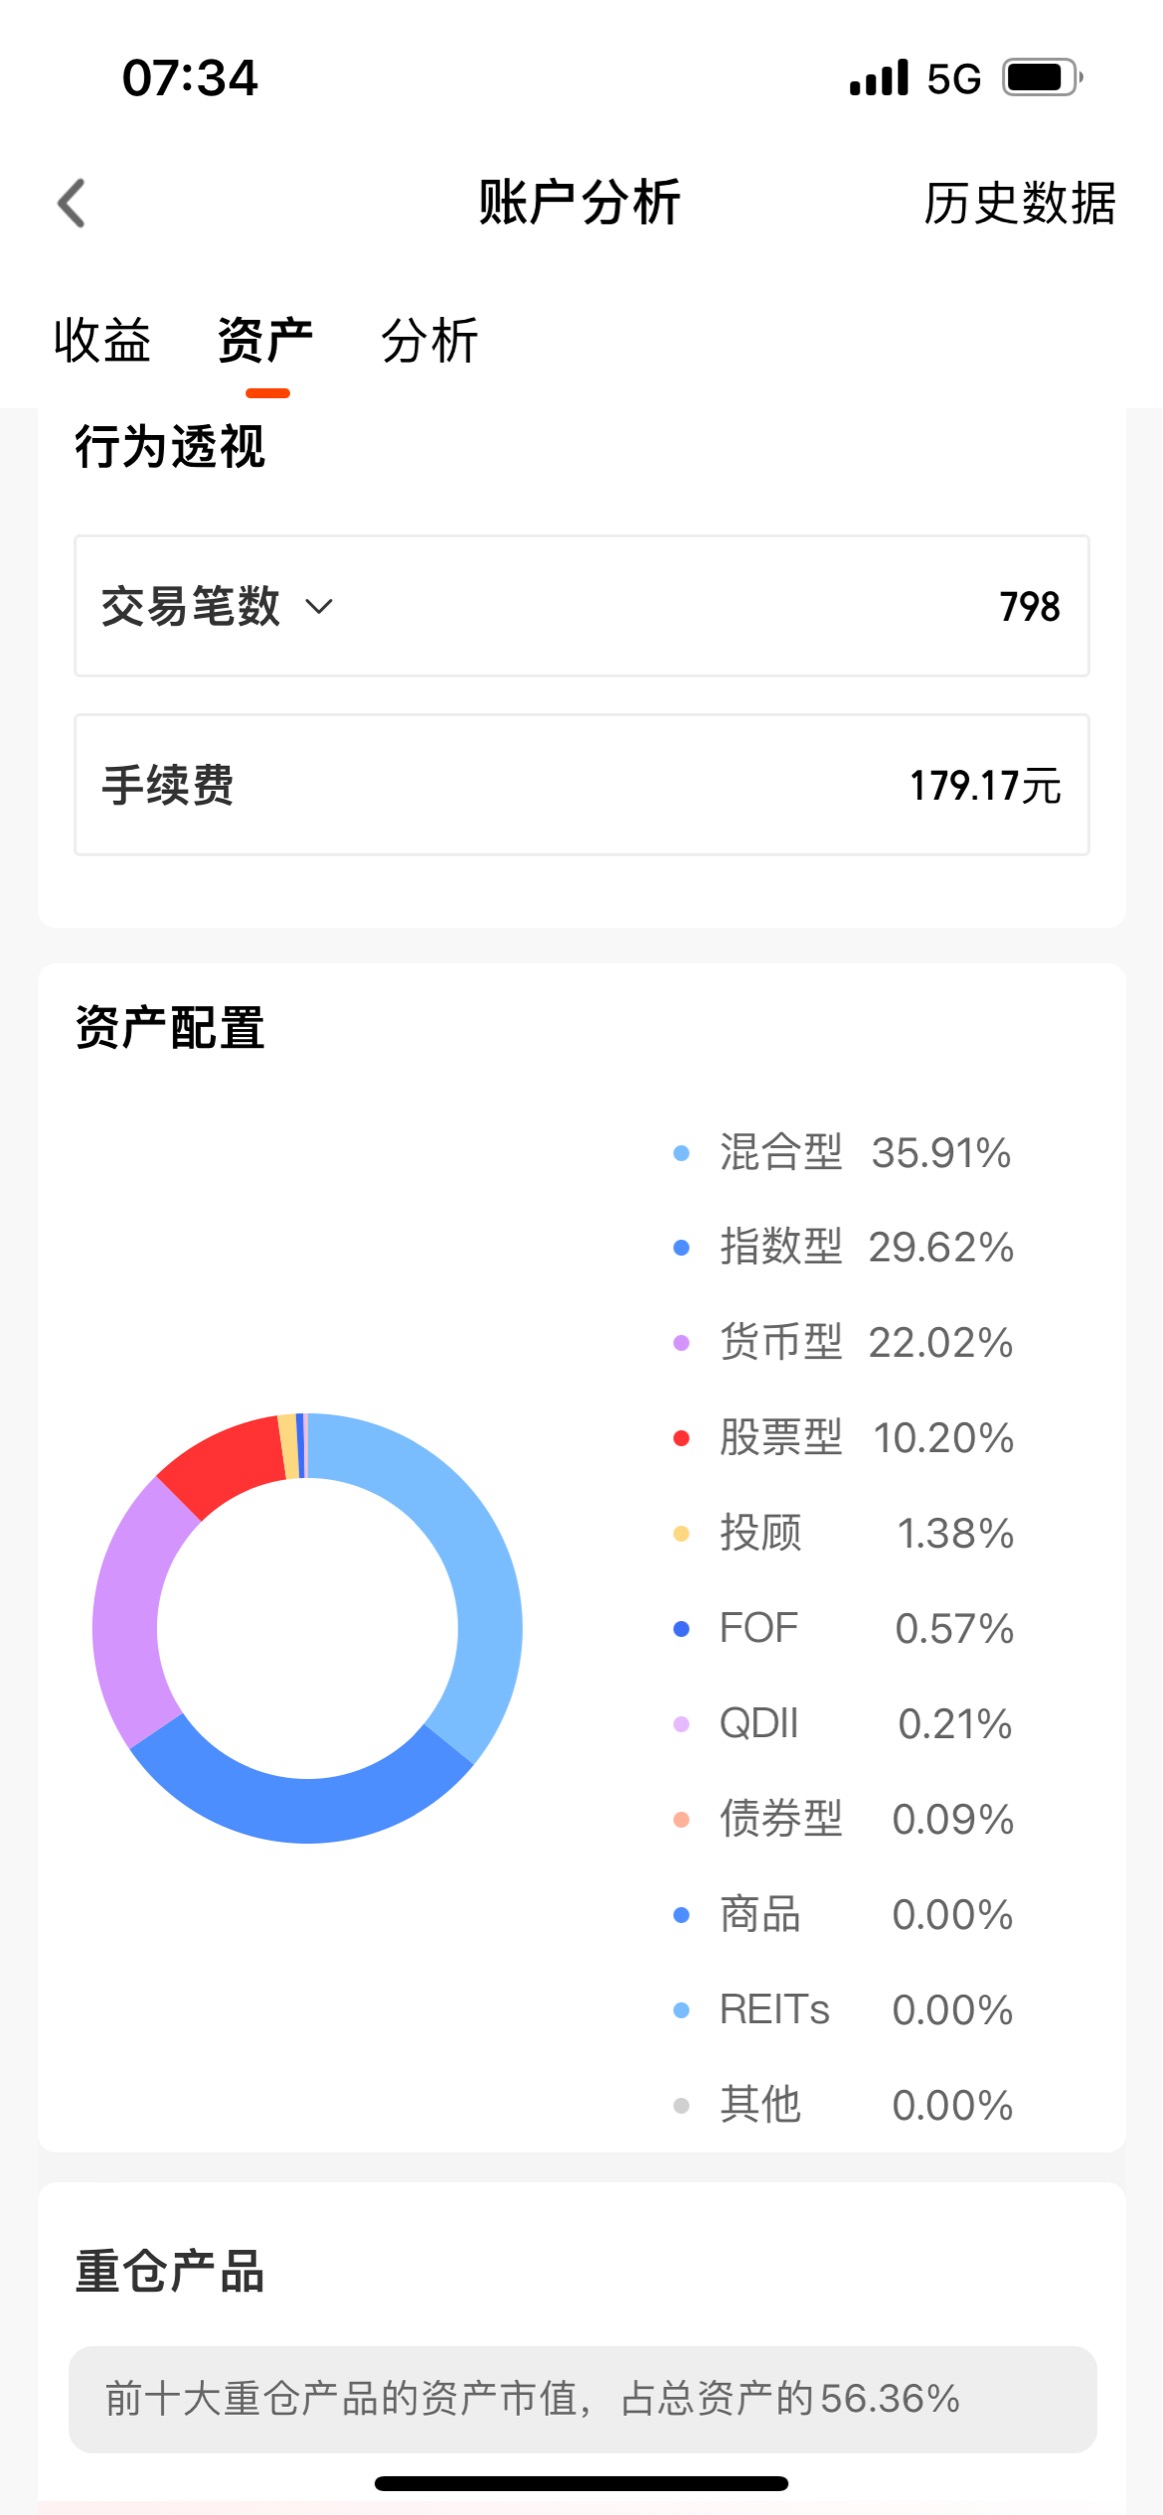Select the 资产 tab
This screenshot has width=1163, height=2515.
coord(266,340)
